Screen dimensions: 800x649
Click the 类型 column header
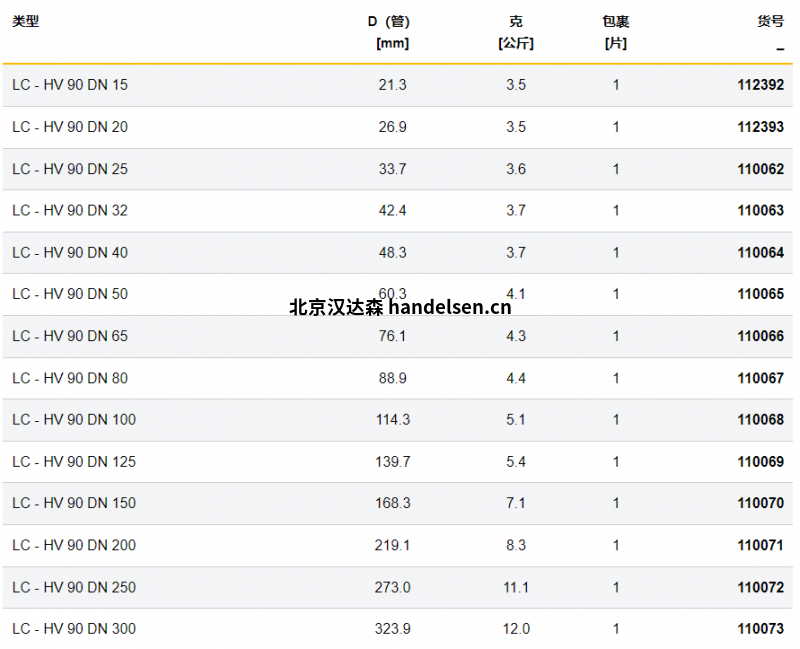click(26, 21)
